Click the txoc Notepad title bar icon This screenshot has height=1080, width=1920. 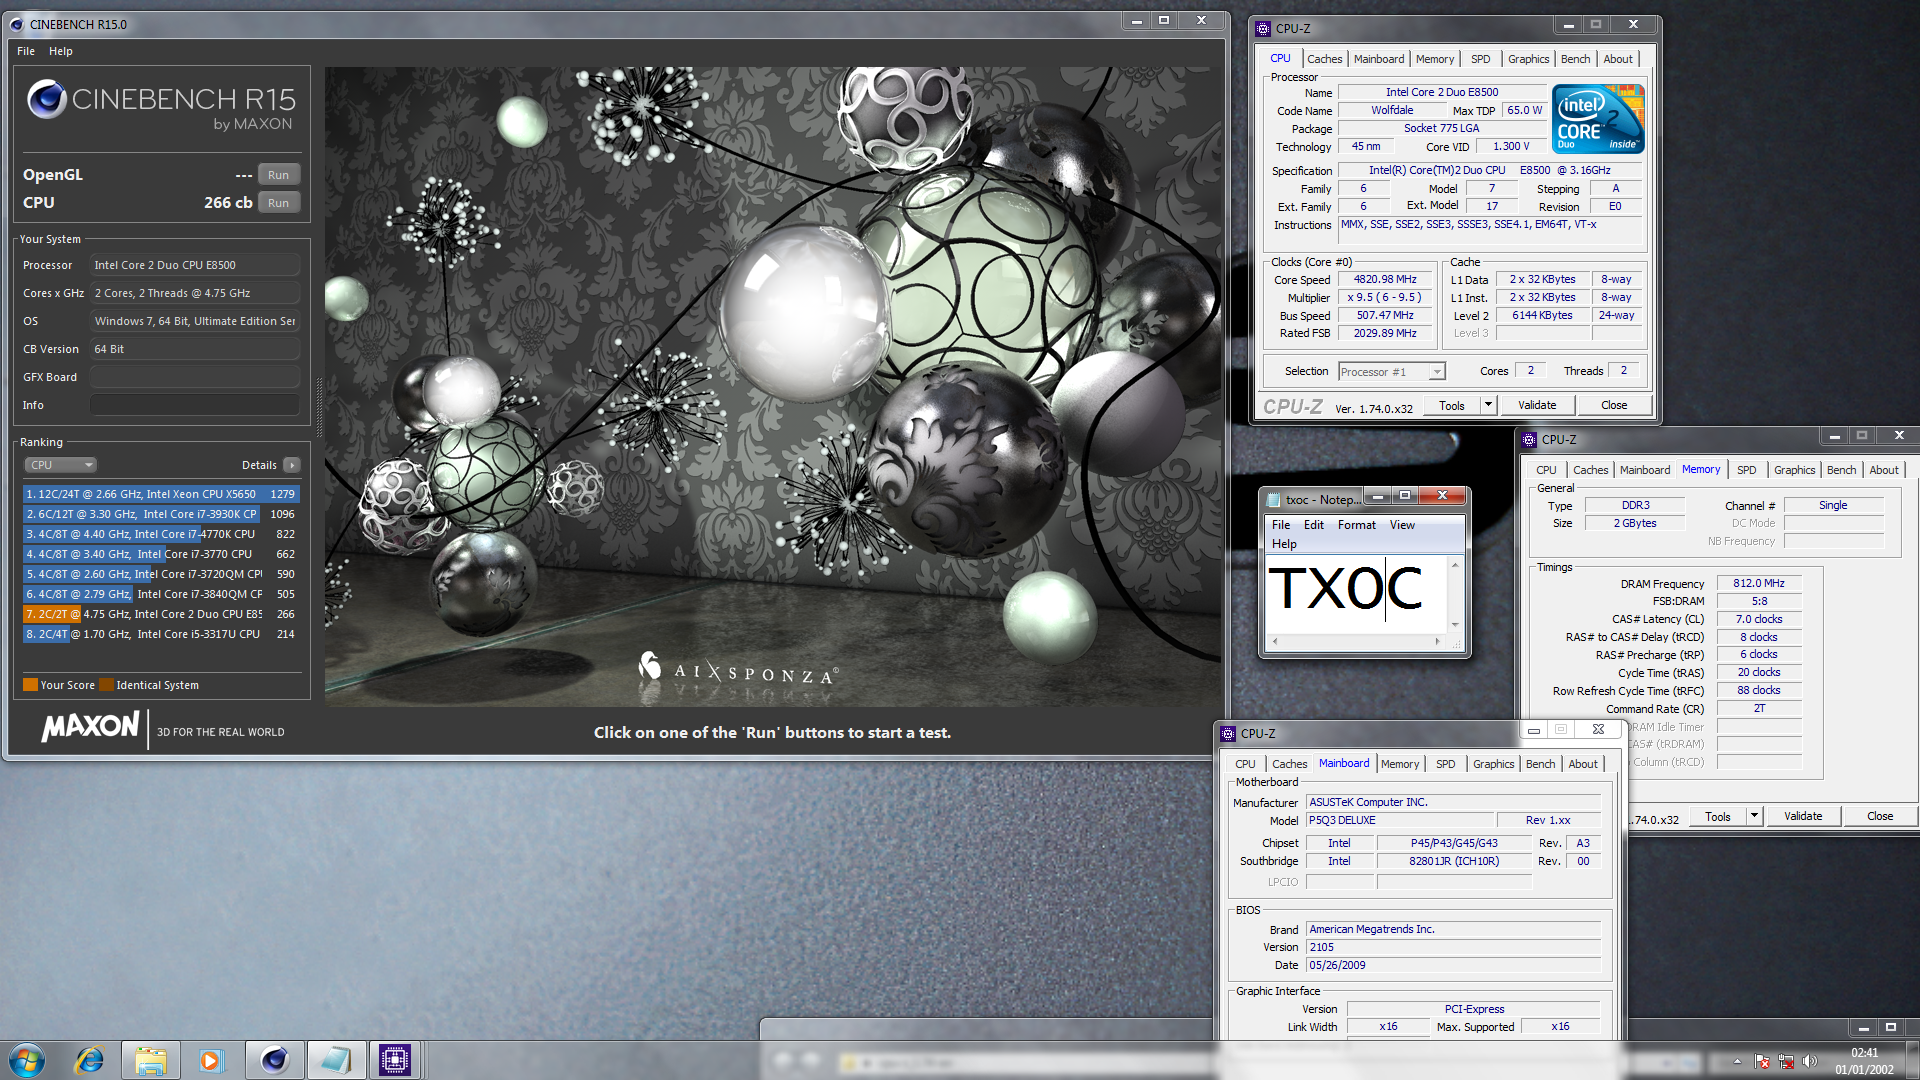pos(1273,499)
